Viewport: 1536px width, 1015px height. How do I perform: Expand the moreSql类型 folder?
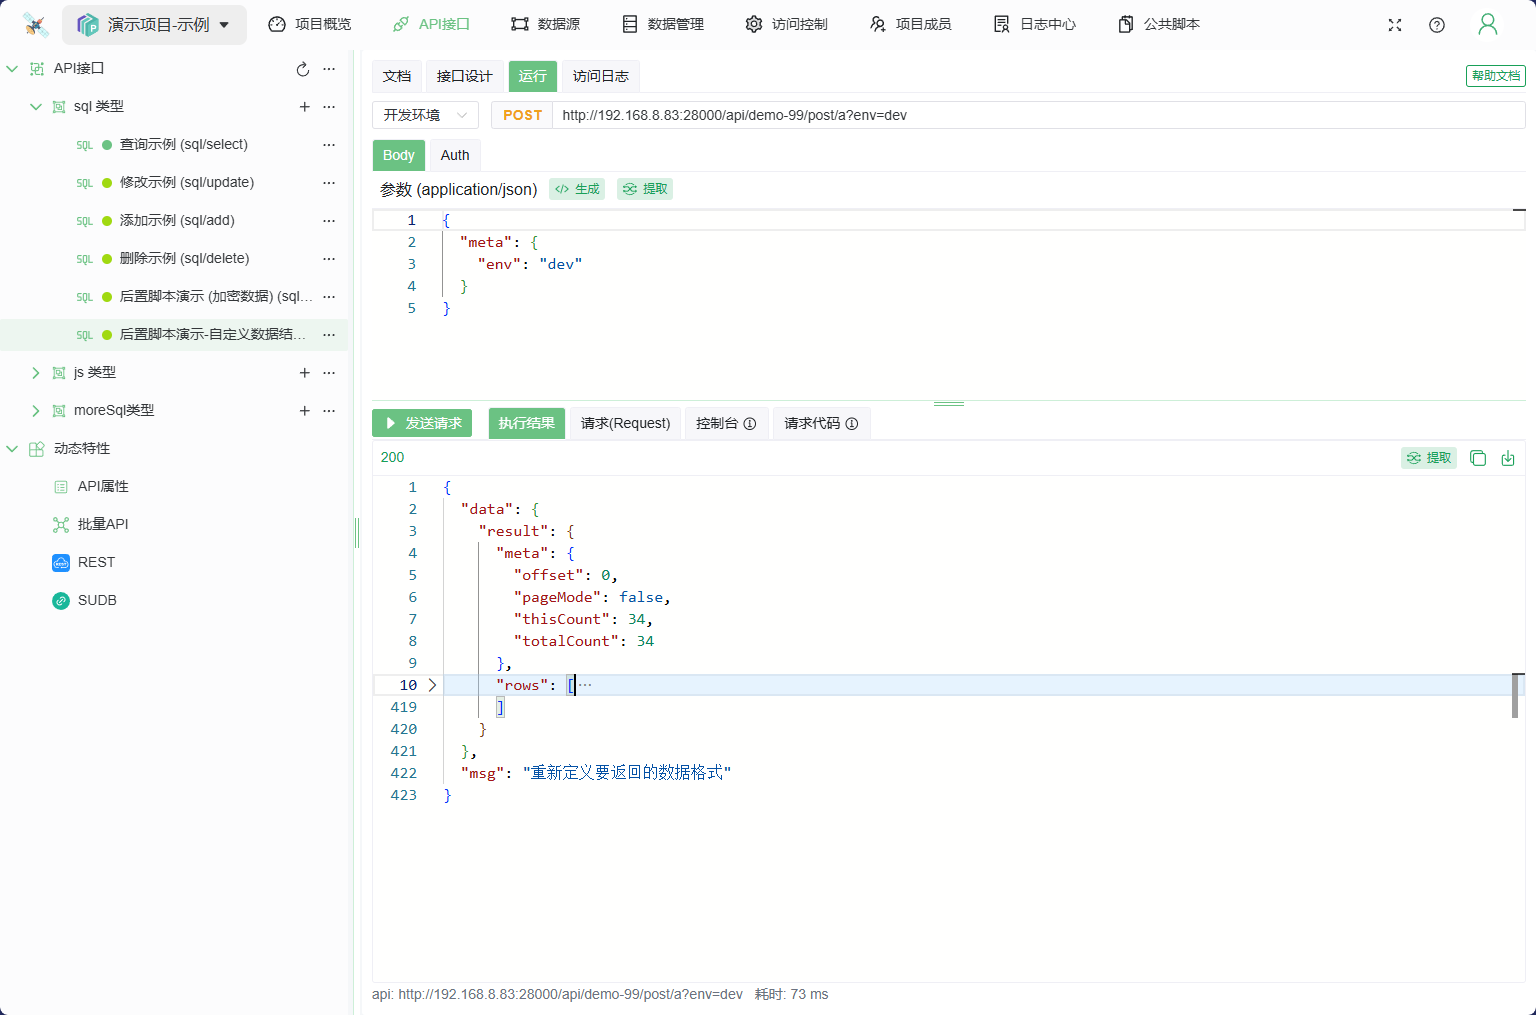(36, 411)
